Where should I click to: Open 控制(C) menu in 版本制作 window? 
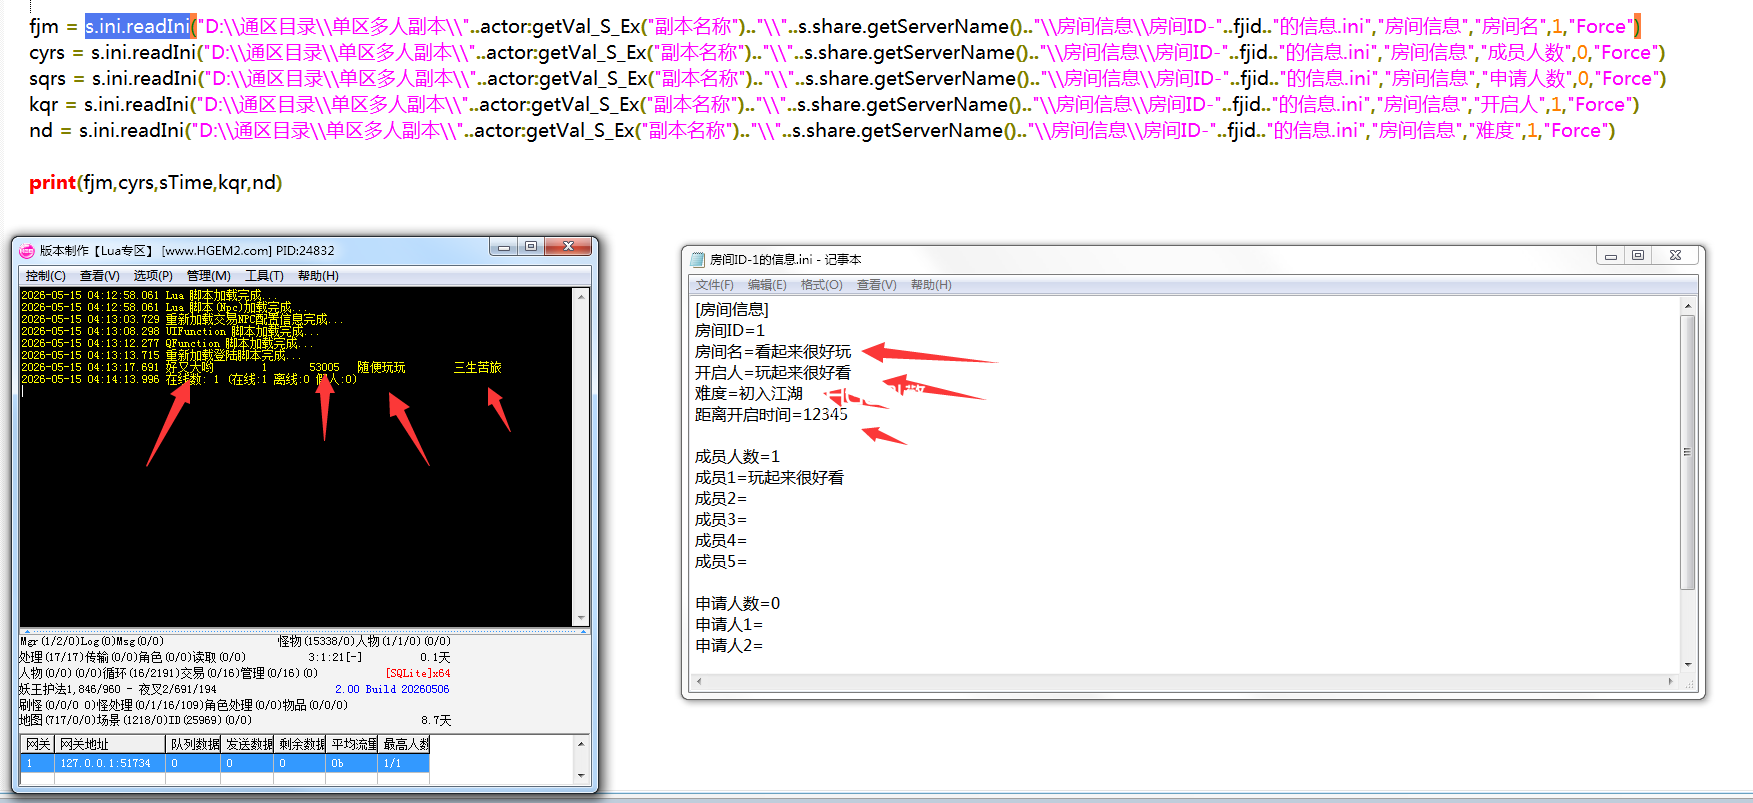[45, 276]
